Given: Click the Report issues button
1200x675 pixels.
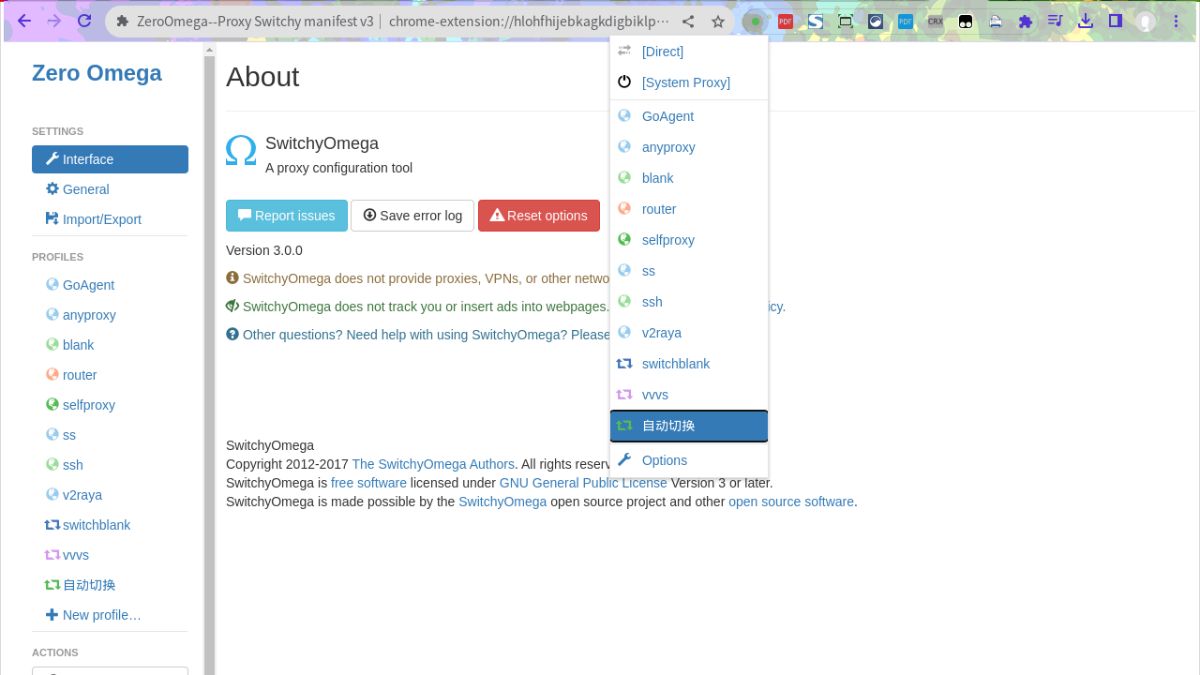Looking at the screenshot, I should pos(287,216).
